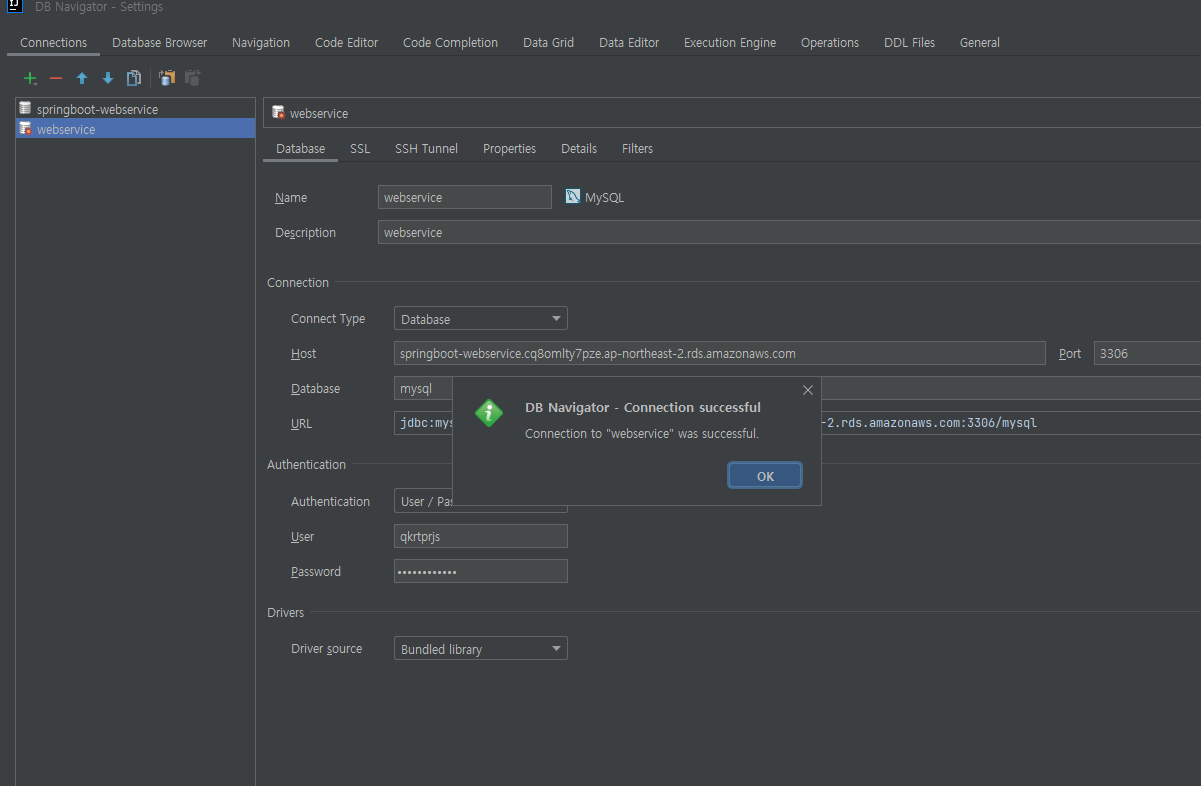
Task: Click the Connection section heading
Action: pos(298,283)
